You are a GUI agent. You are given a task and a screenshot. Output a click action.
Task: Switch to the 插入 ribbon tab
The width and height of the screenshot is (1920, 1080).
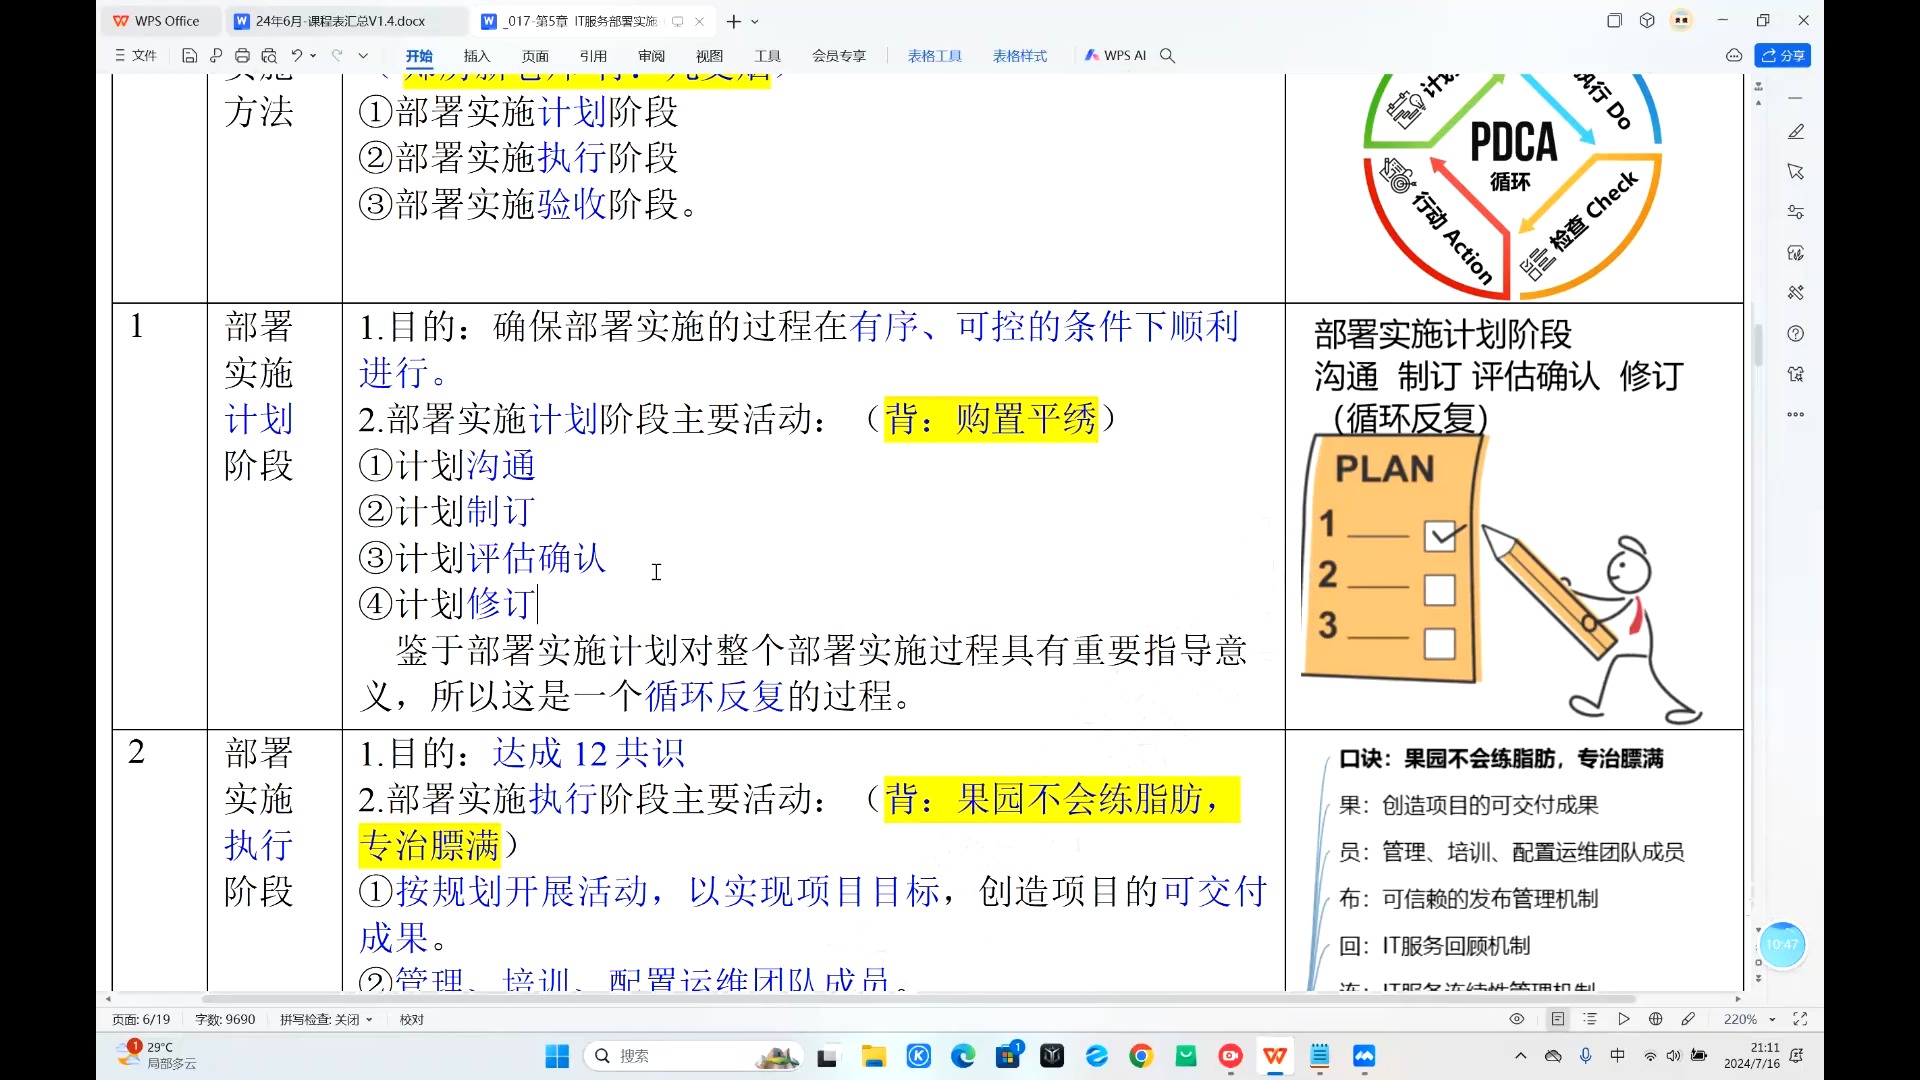pos(476,56)
